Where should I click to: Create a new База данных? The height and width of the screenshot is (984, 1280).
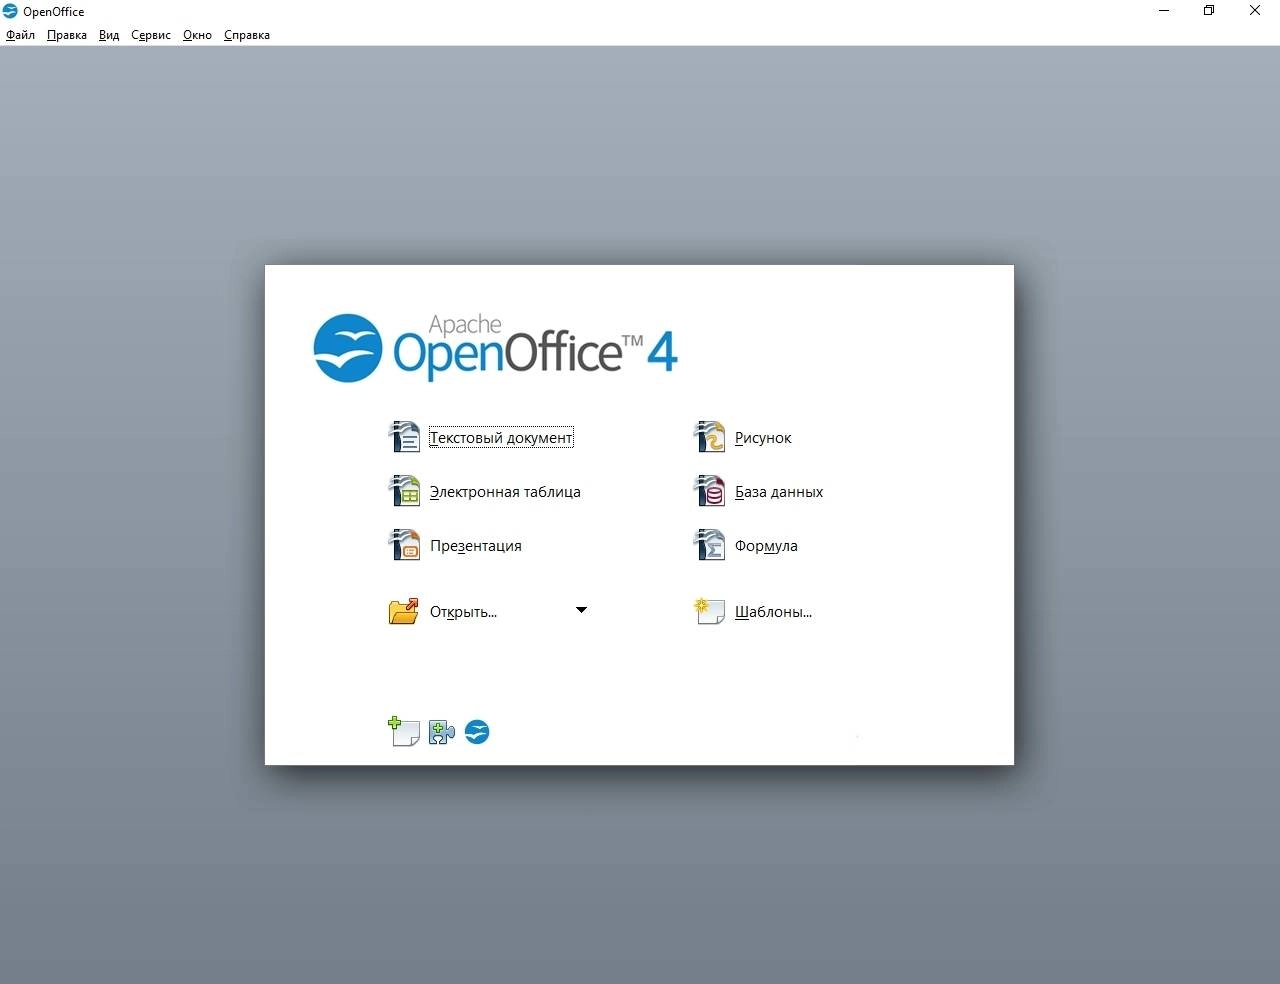click(779, 492)
